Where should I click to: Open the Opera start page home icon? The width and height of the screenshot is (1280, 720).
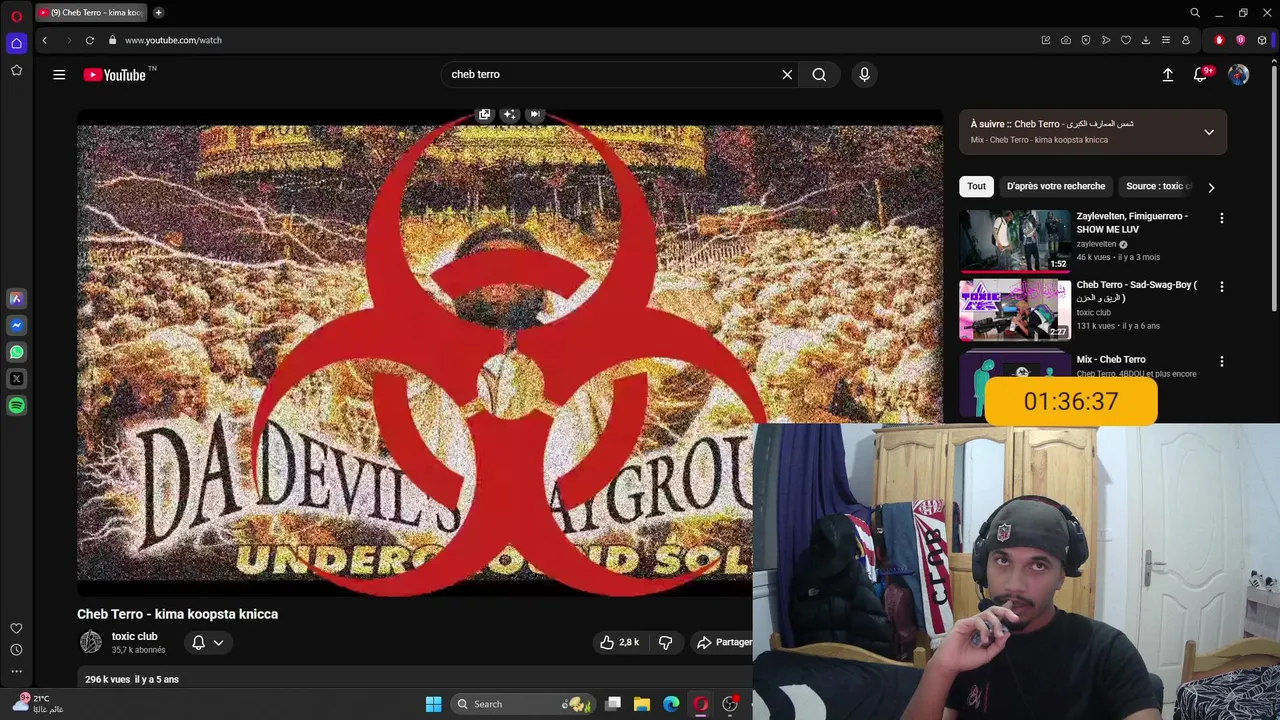click(x=16, y=43)
